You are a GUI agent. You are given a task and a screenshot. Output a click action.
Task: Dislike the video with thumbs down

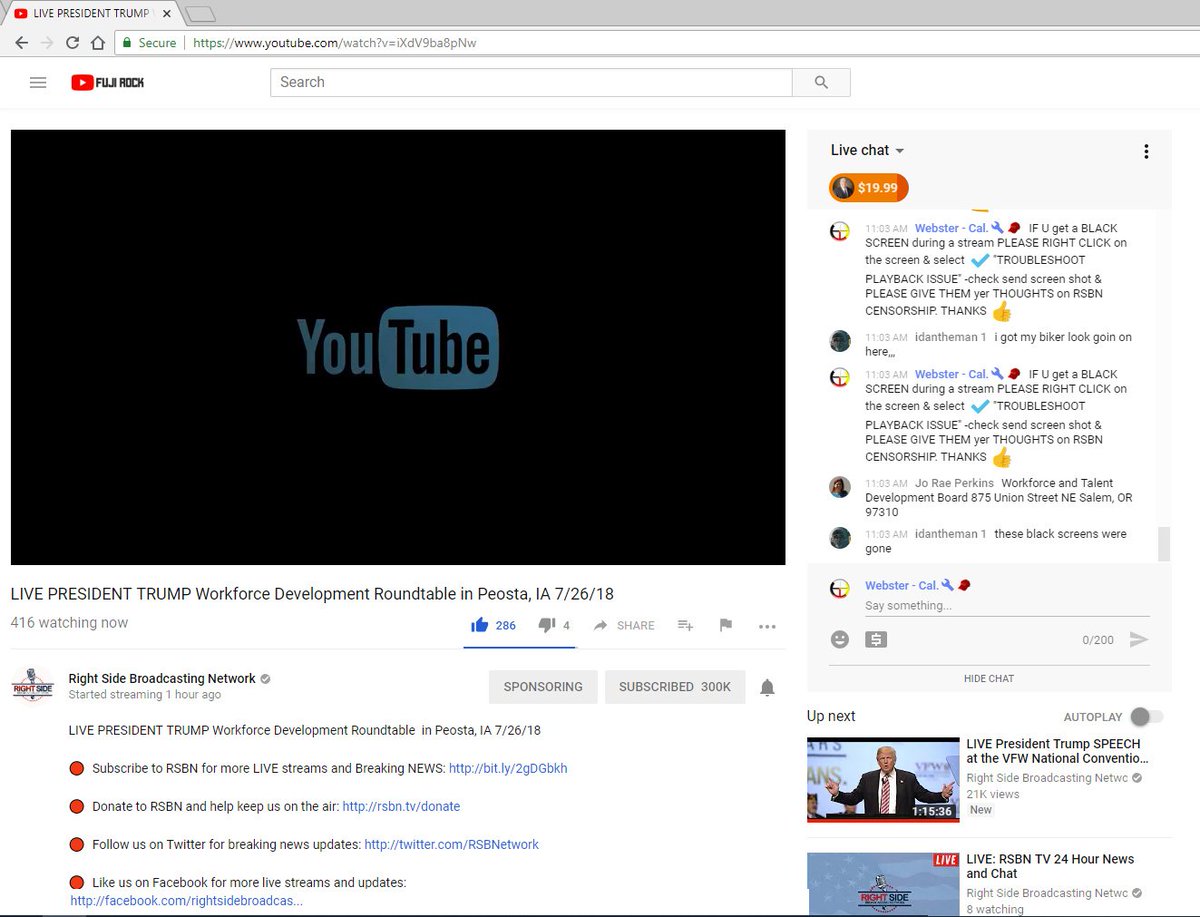coord(547,625)
